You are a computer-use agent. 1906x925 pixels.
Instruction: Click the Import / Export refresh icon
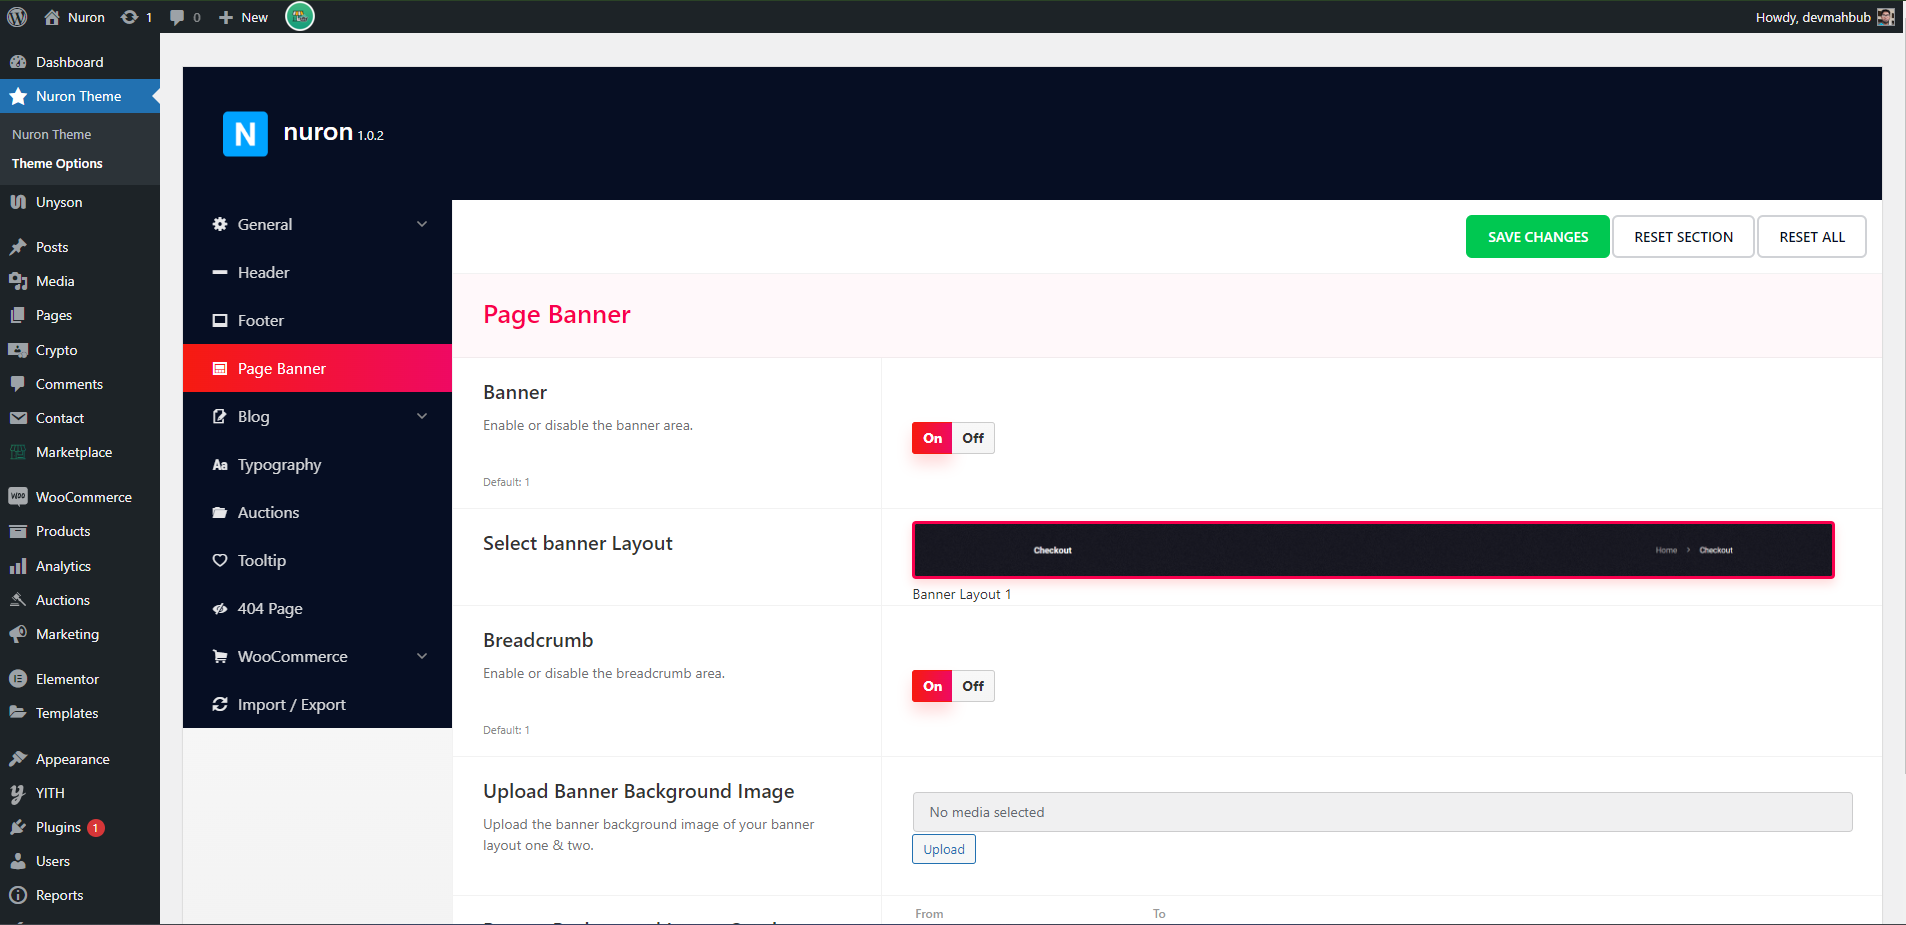click(220, 704)
